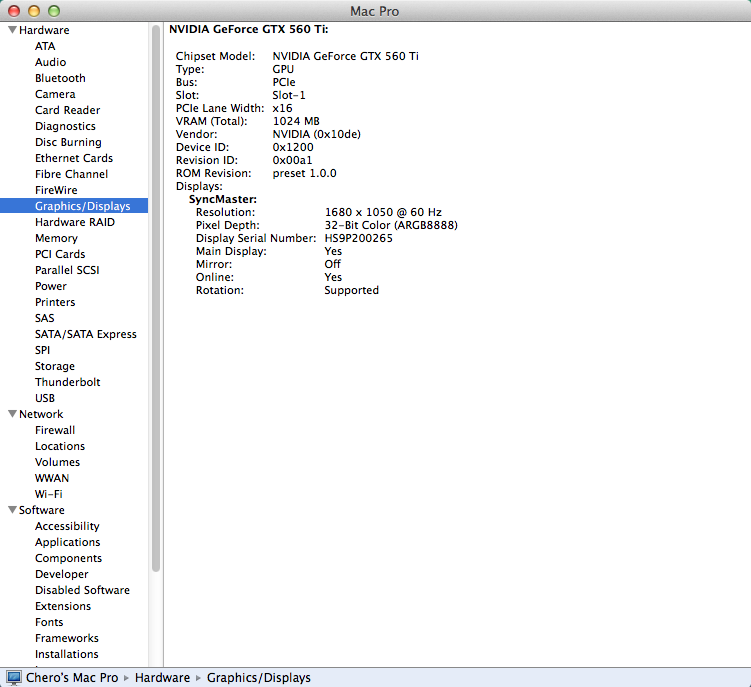Open Locations under Network
The width and height of the screenshot is (751, 687).
click(60, 446)
